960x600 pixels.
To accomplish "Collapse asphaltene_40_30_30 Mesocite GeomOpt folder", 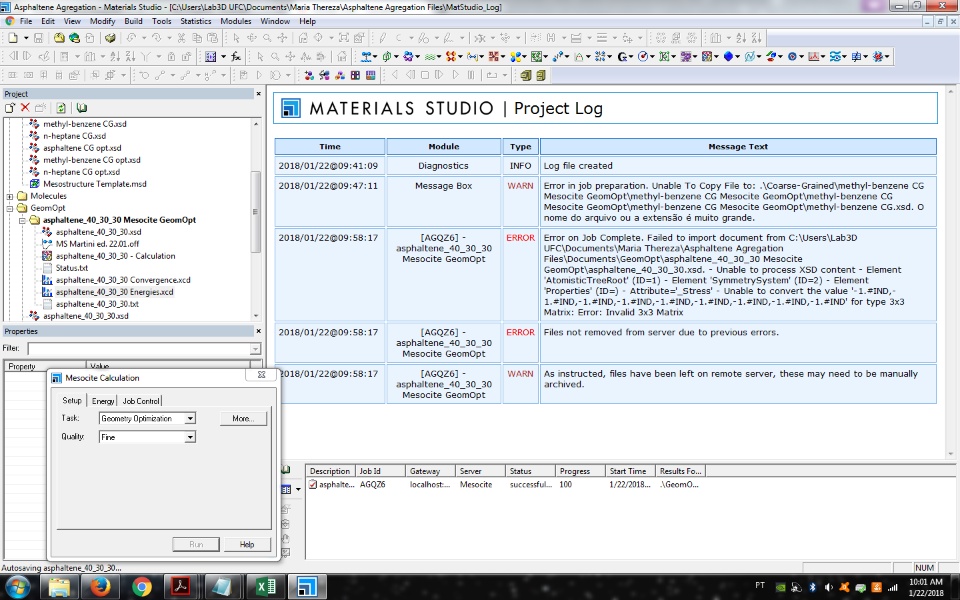I will point(22,220).
